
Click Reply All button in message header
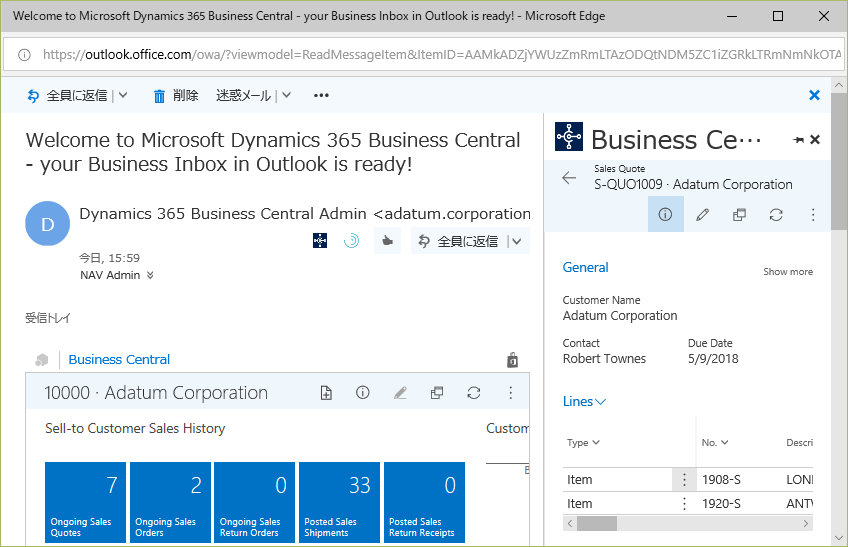tap(459, 241)
